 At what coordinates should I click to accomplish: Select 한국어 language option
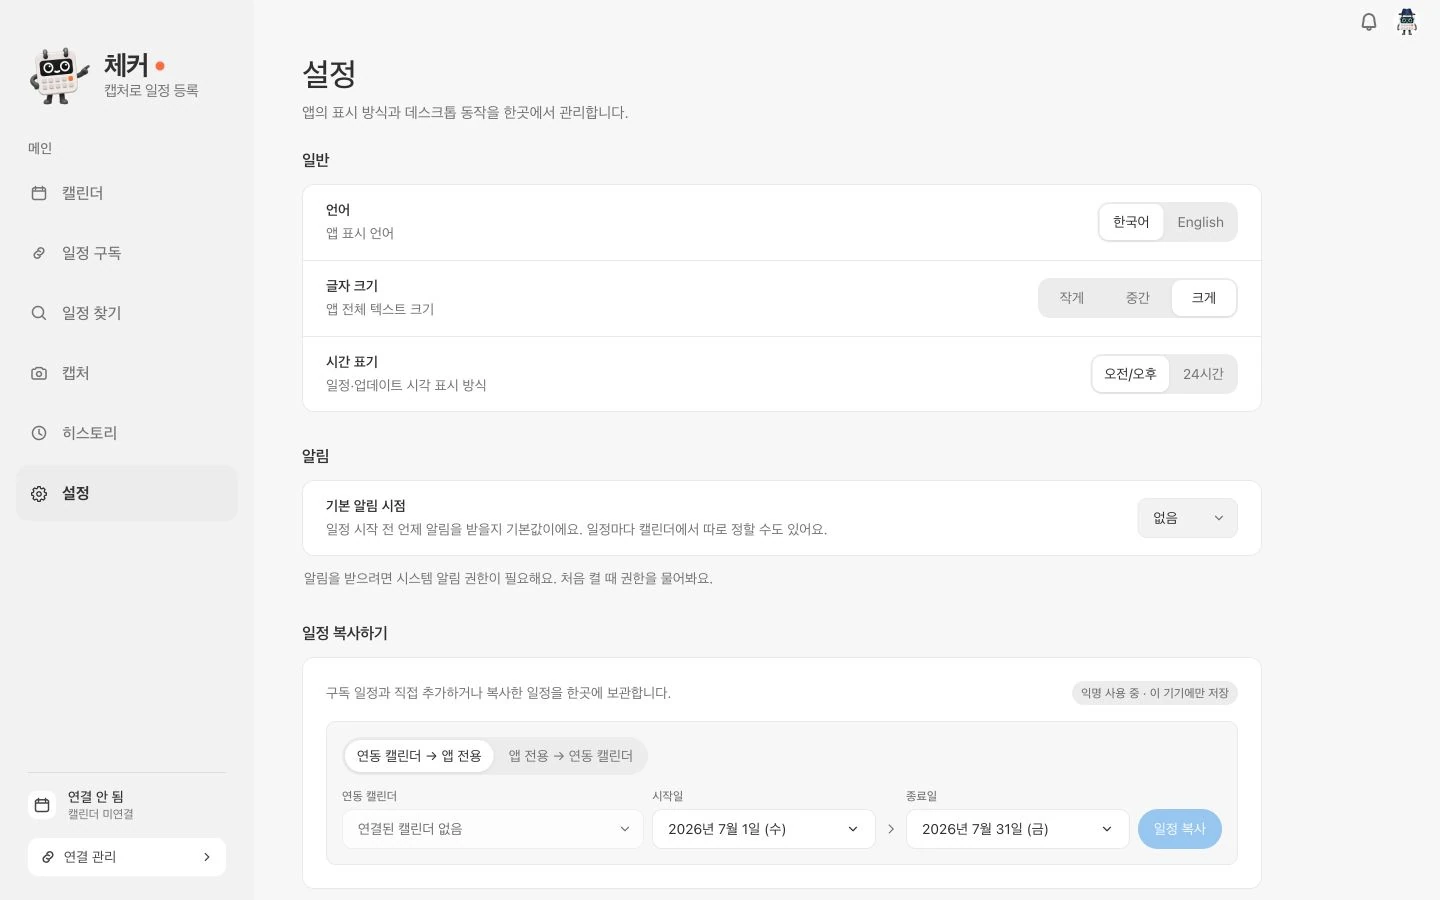pos(1131,222)
